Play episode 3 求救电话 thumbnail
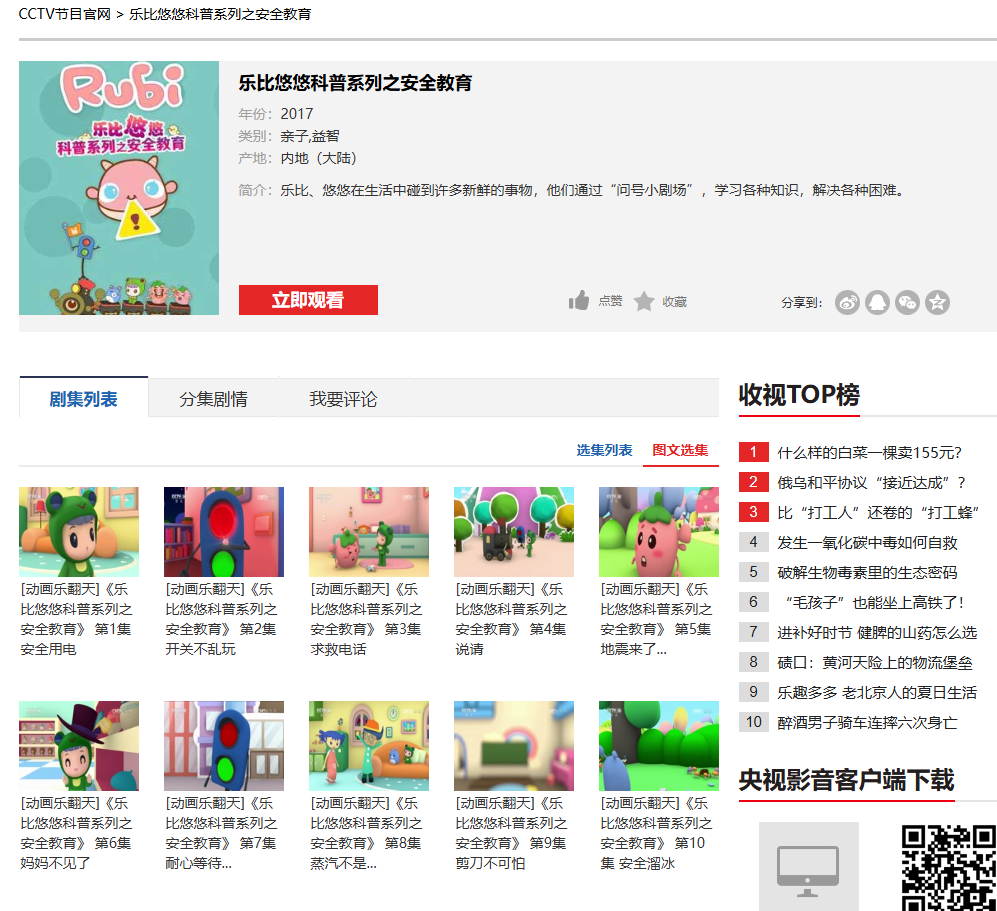The image size is (997, 911). [x=368, y=531]
